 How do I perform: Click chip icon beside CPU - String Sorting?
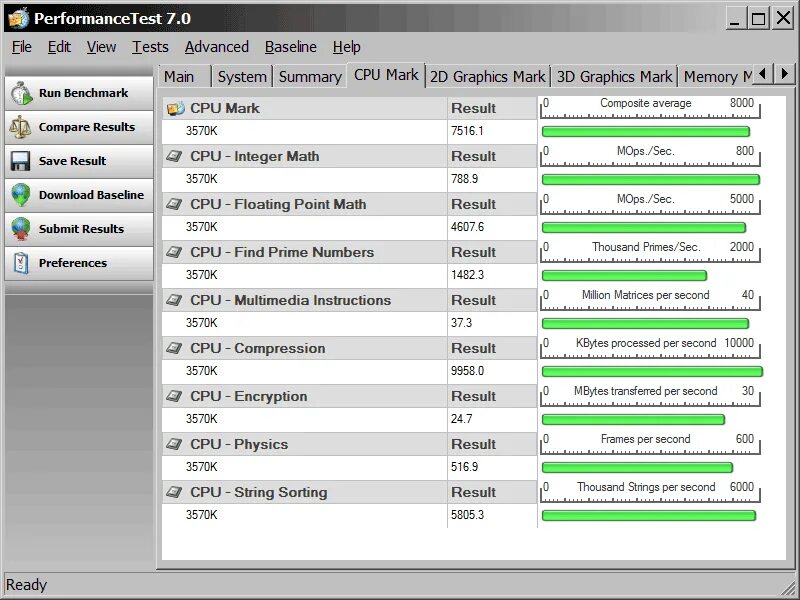pyautogui.click(x=174, y=492)
